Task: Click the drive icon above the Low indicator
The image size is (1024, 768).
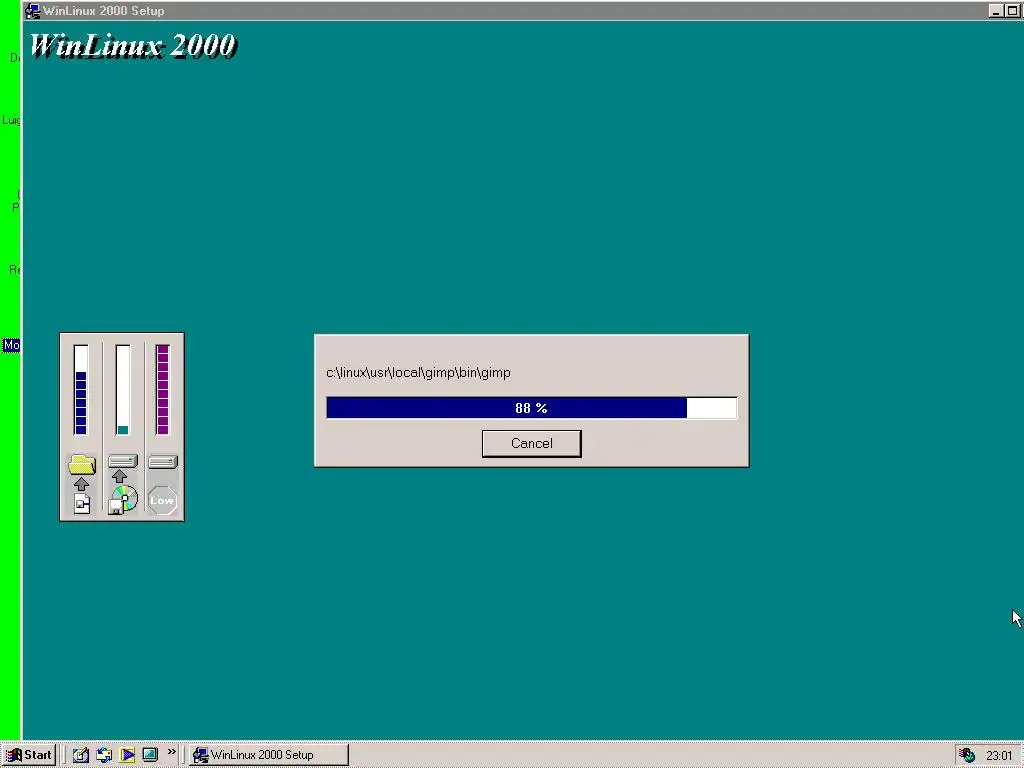Action: 163,462
